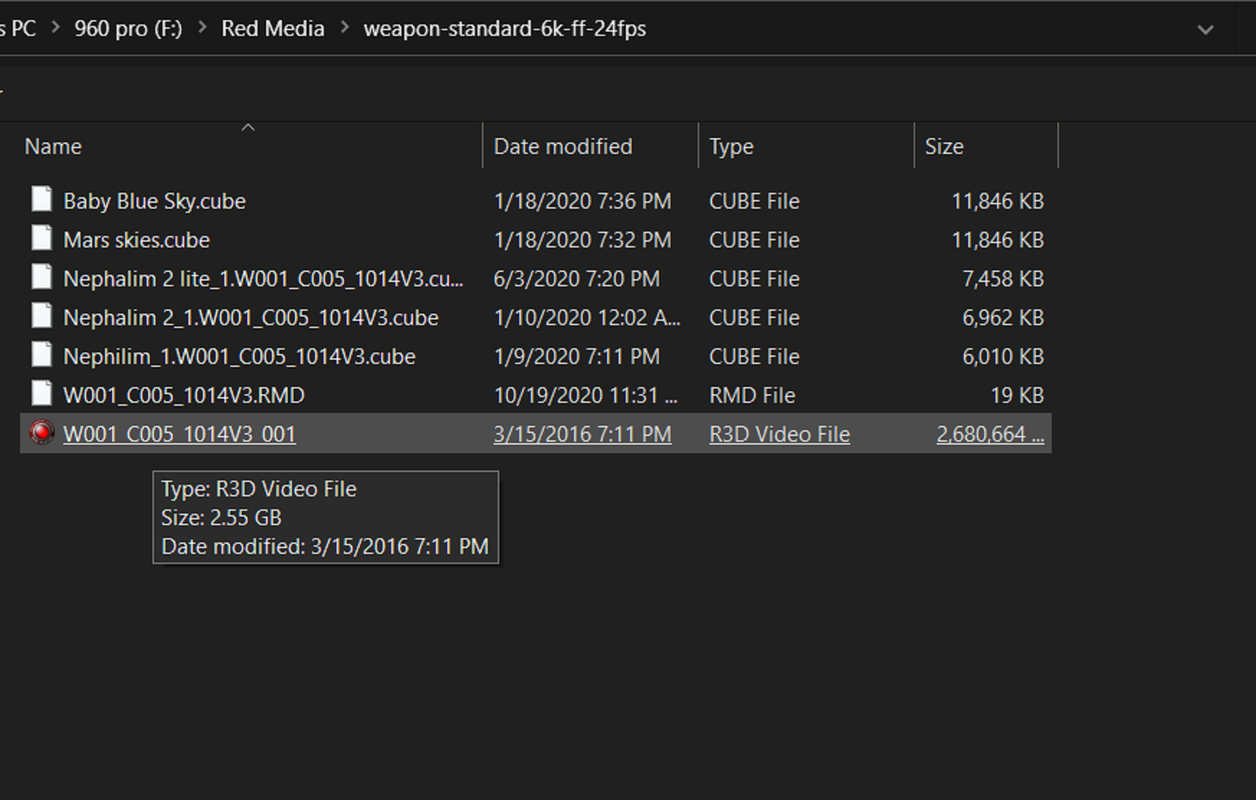Select W001_C005_1014V3_001 video file name

[179, 434]
